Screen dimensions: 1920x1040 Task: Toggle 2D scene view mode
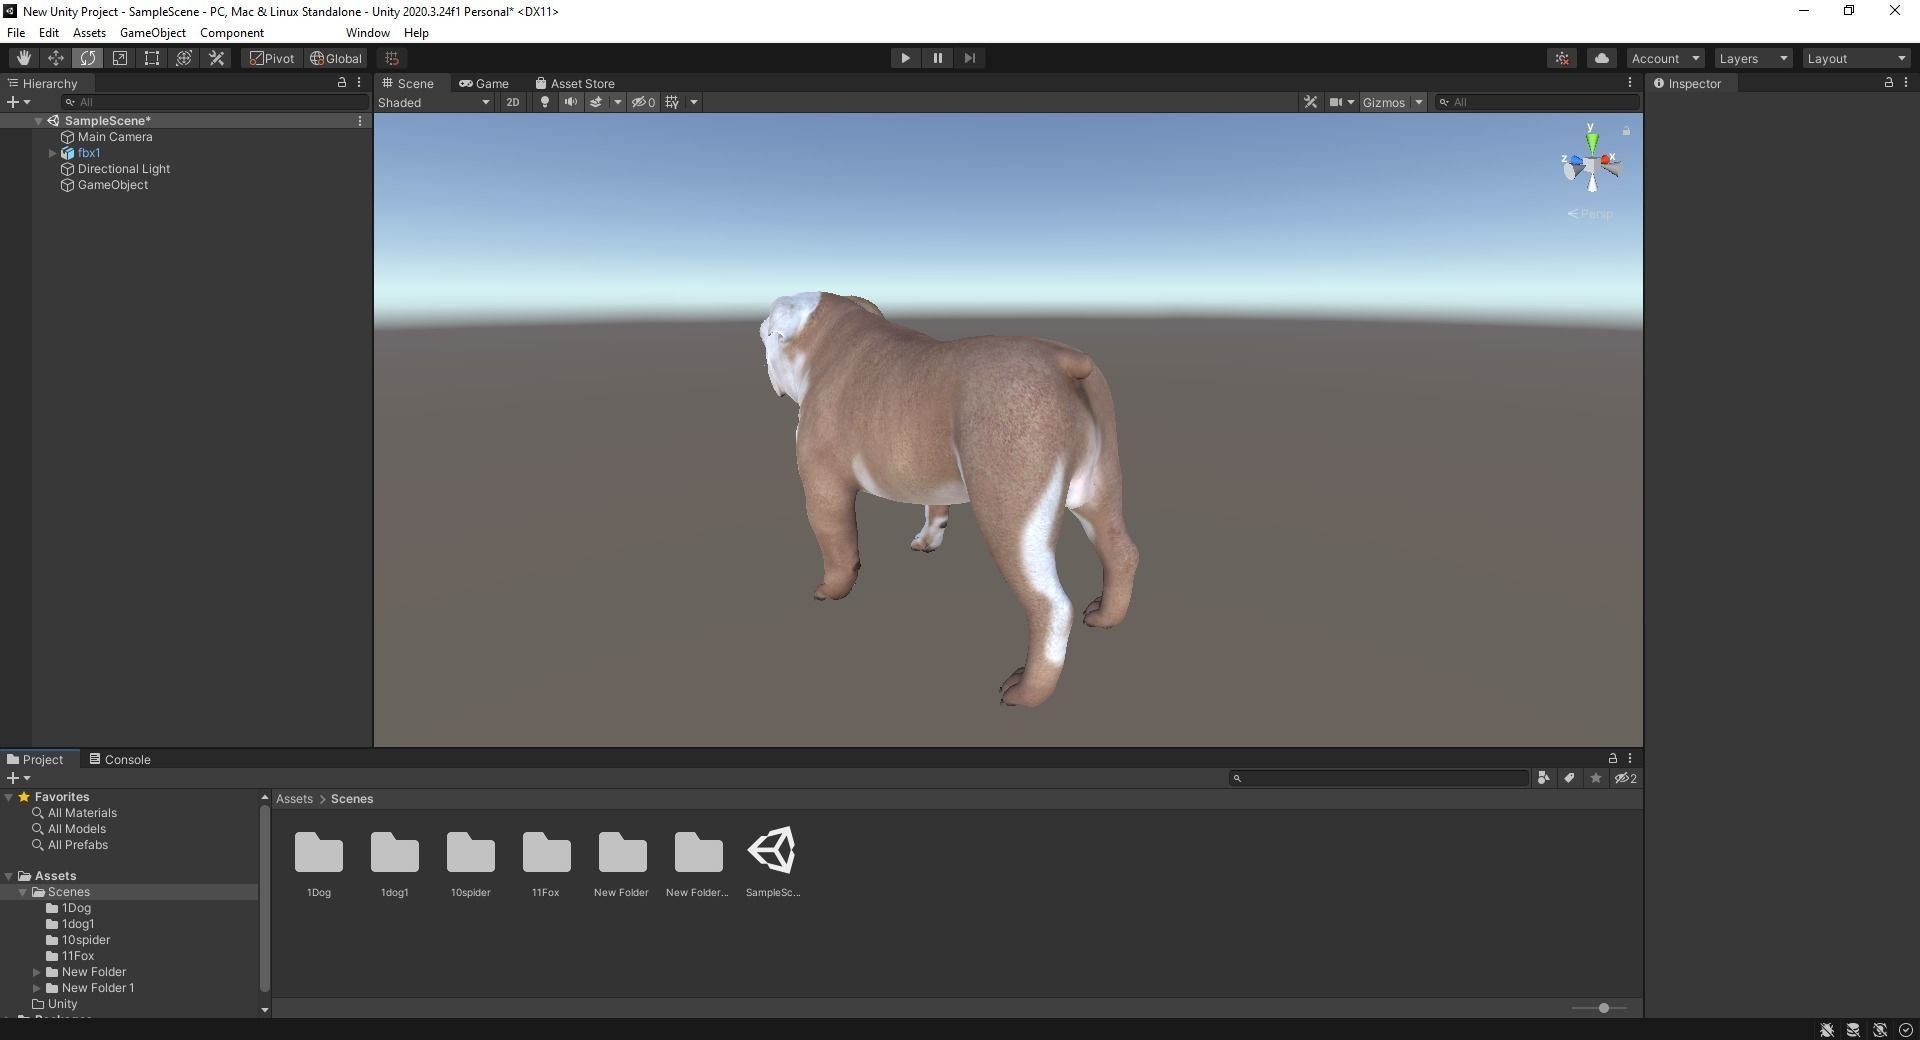513,102
